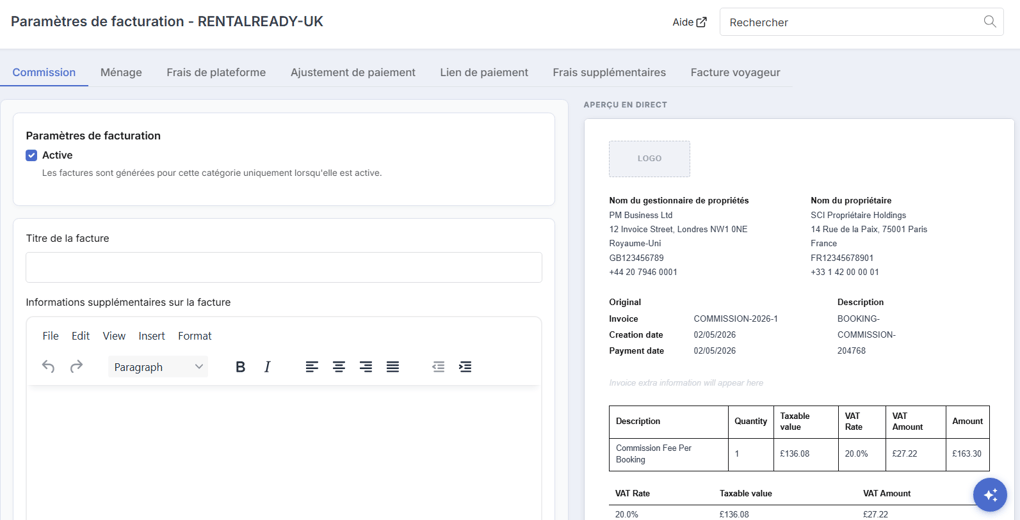Click the redo arrow in the editor toolbar
This screenshot has width=1020, height=520.
point(77,367)
